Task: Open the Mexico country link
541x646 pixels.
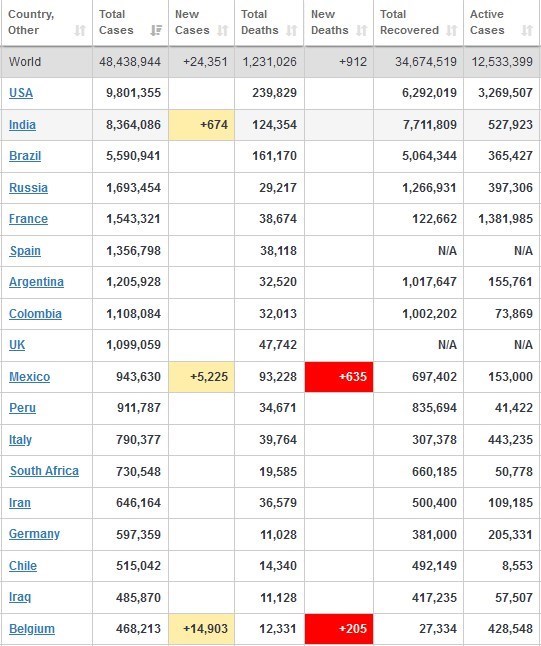Action: (x=30, y=377)
